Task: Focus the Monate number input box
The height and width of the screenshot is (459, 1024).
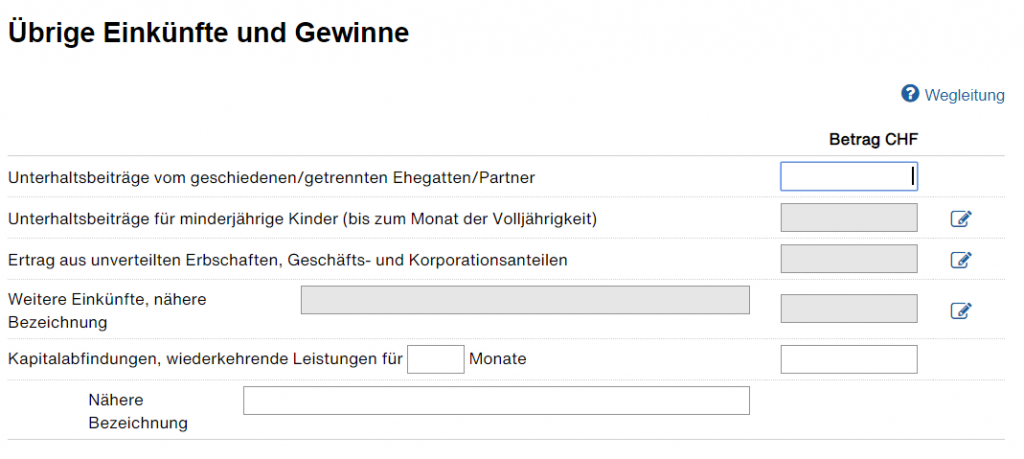Action: click(x=436, y=359)
